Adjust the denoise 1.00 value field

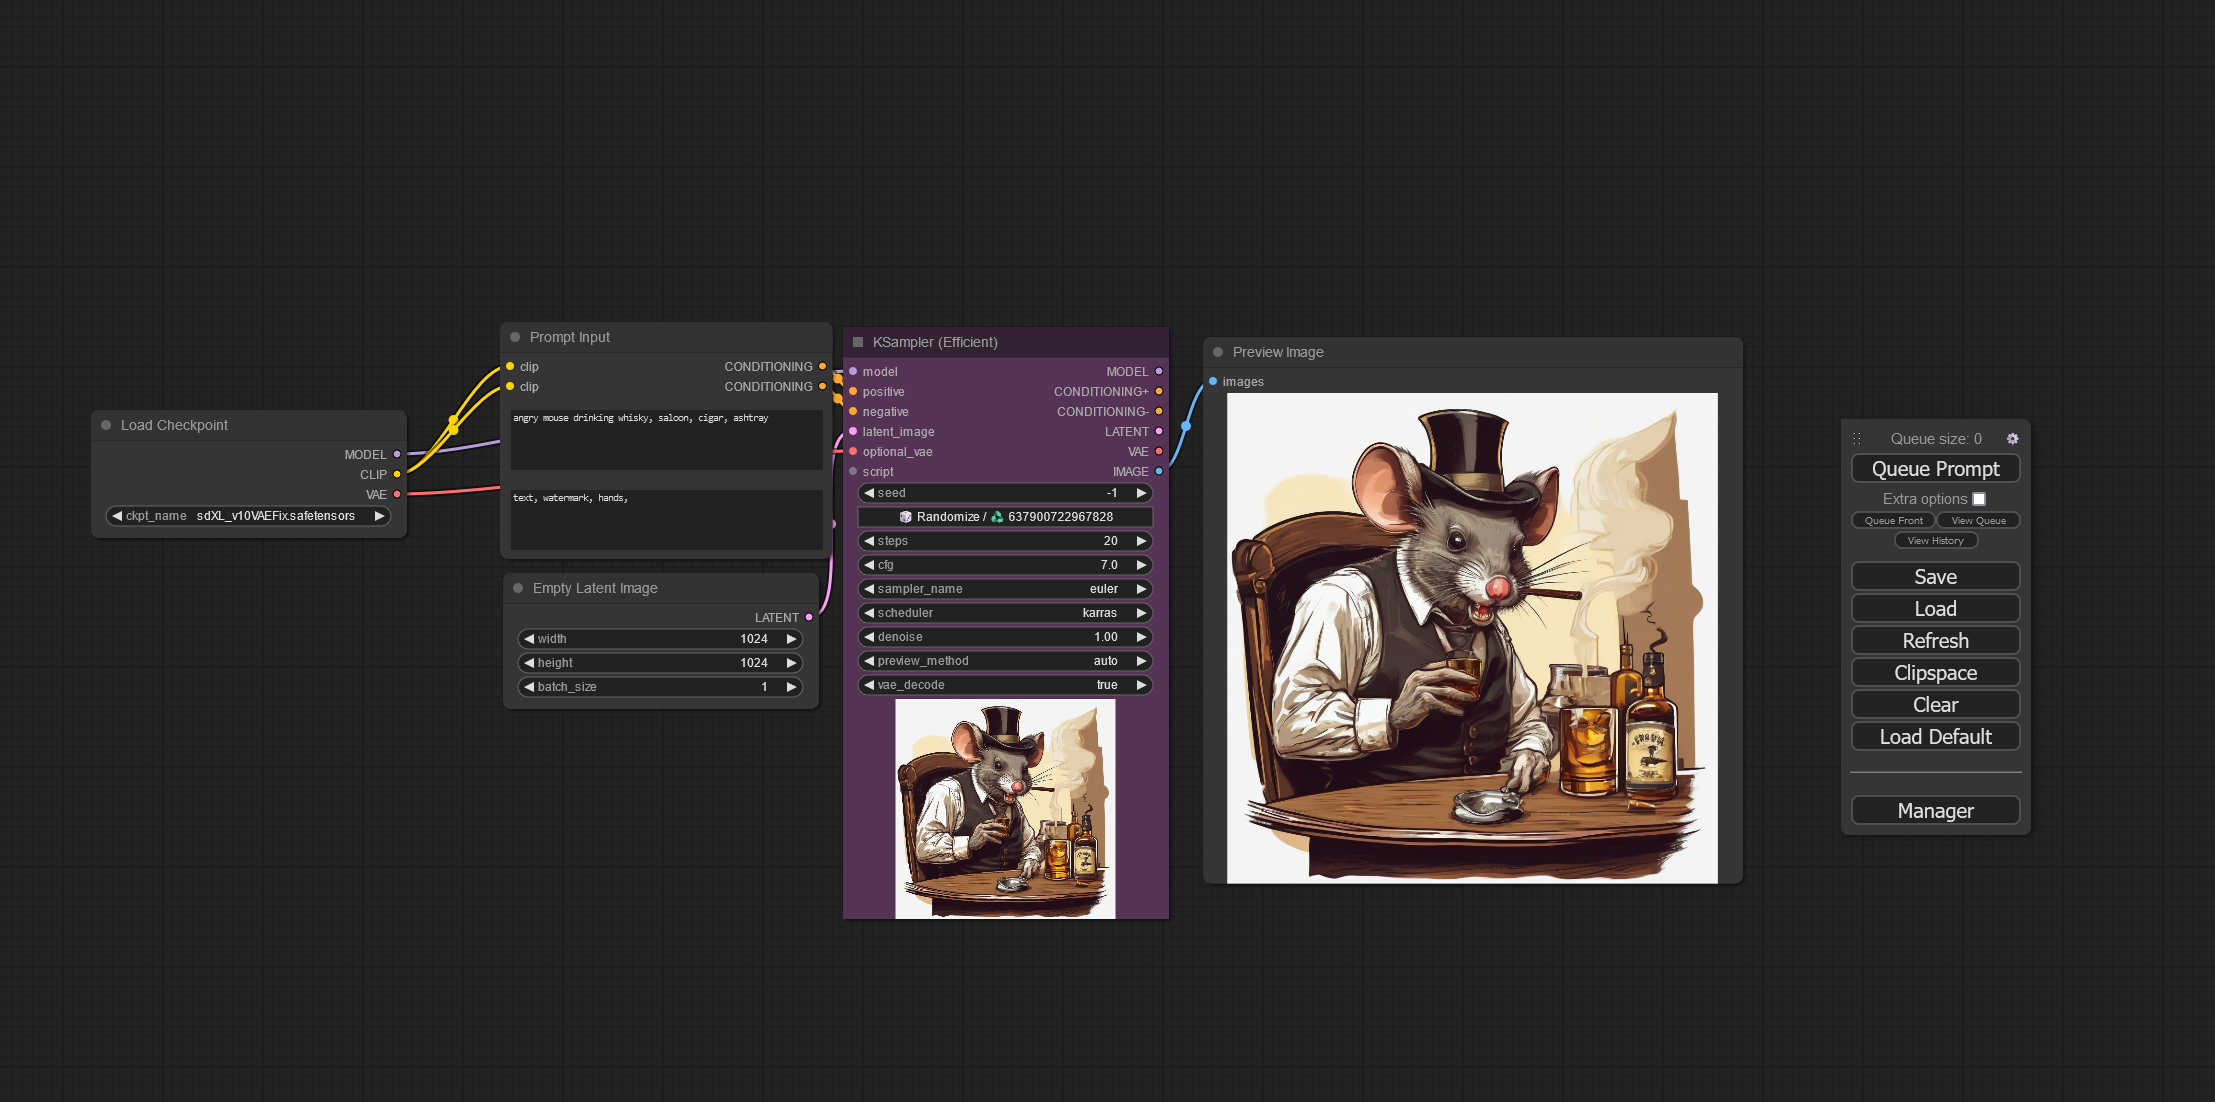(1005, 637)
